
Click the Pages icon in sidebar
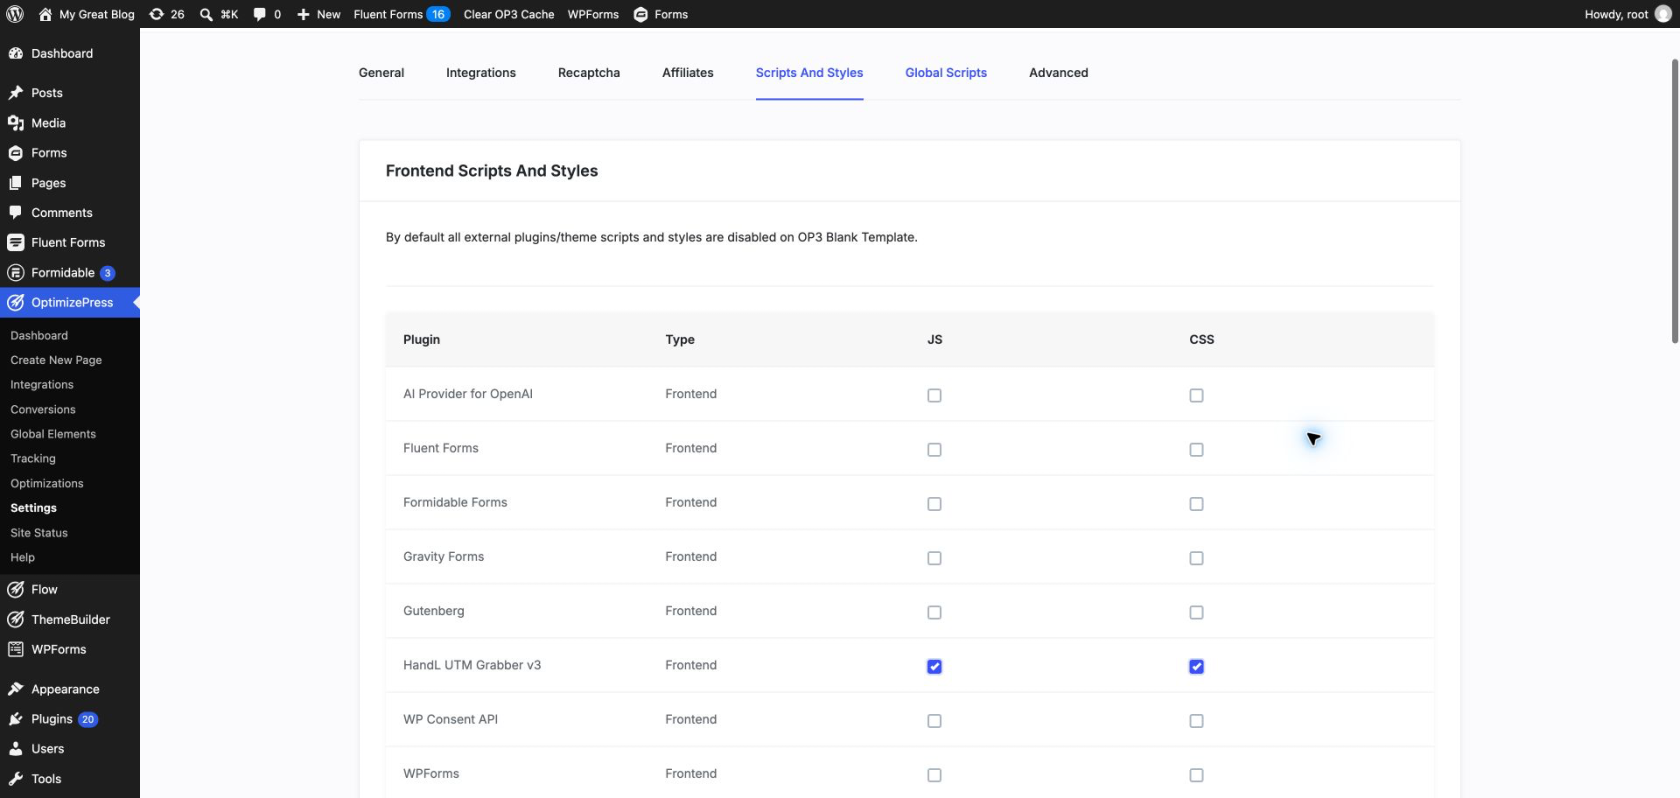[16, 183]
